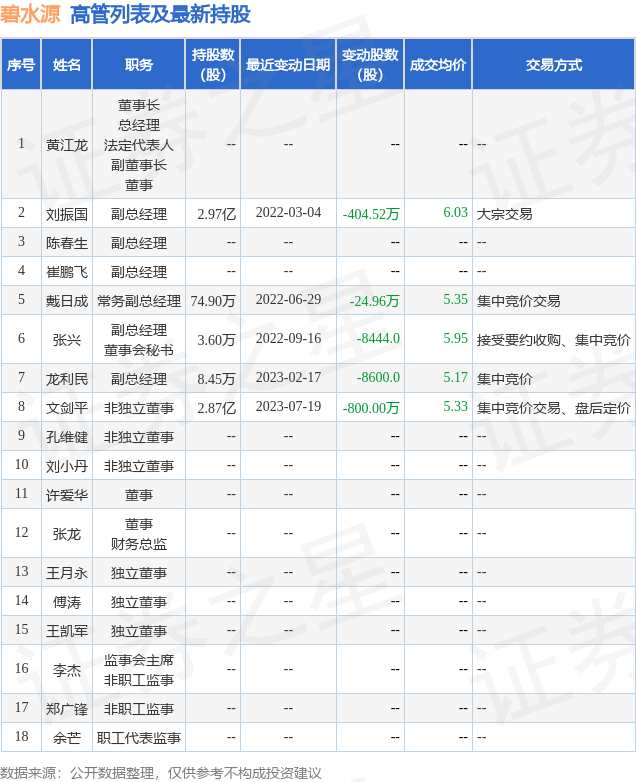Click the 法定代表人 position text

tap(139, 145)
